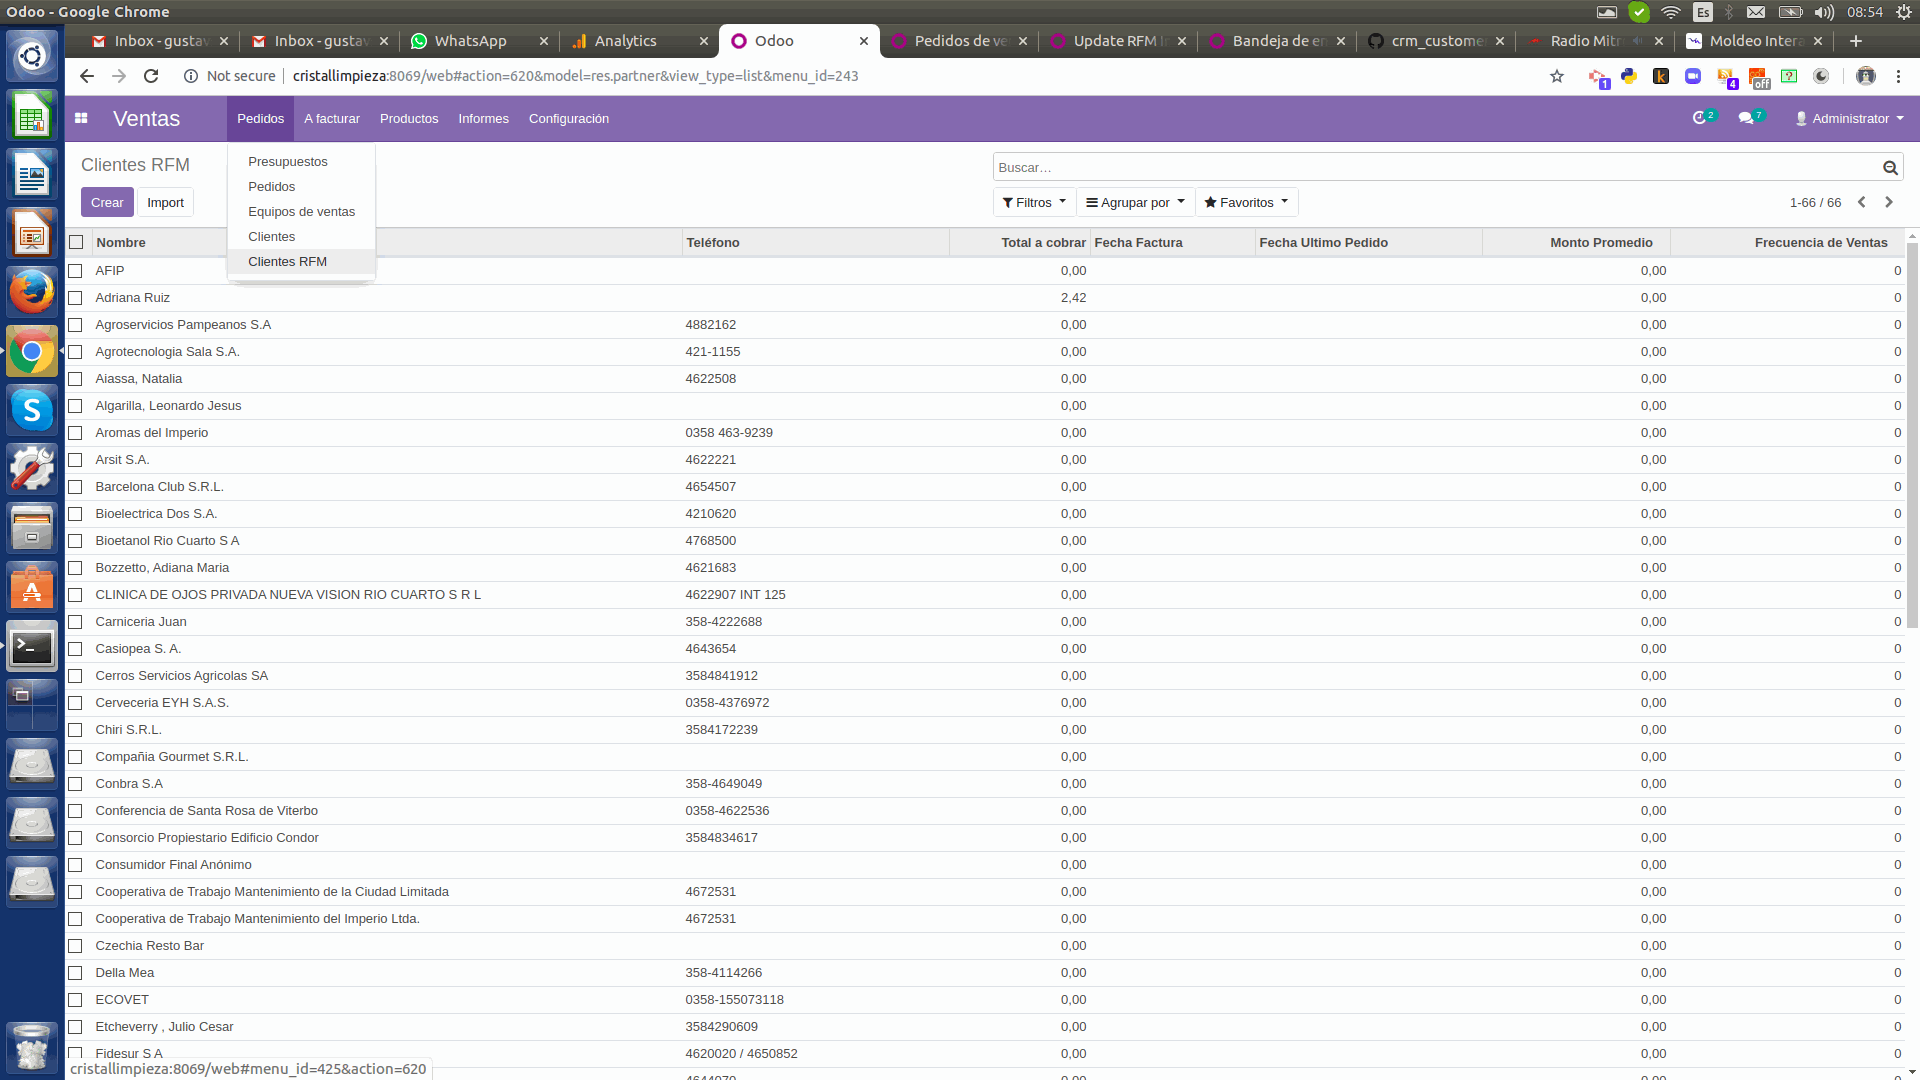Click the Import button
This screenshot has width=1920, height=1080.
tap(165, 202)
